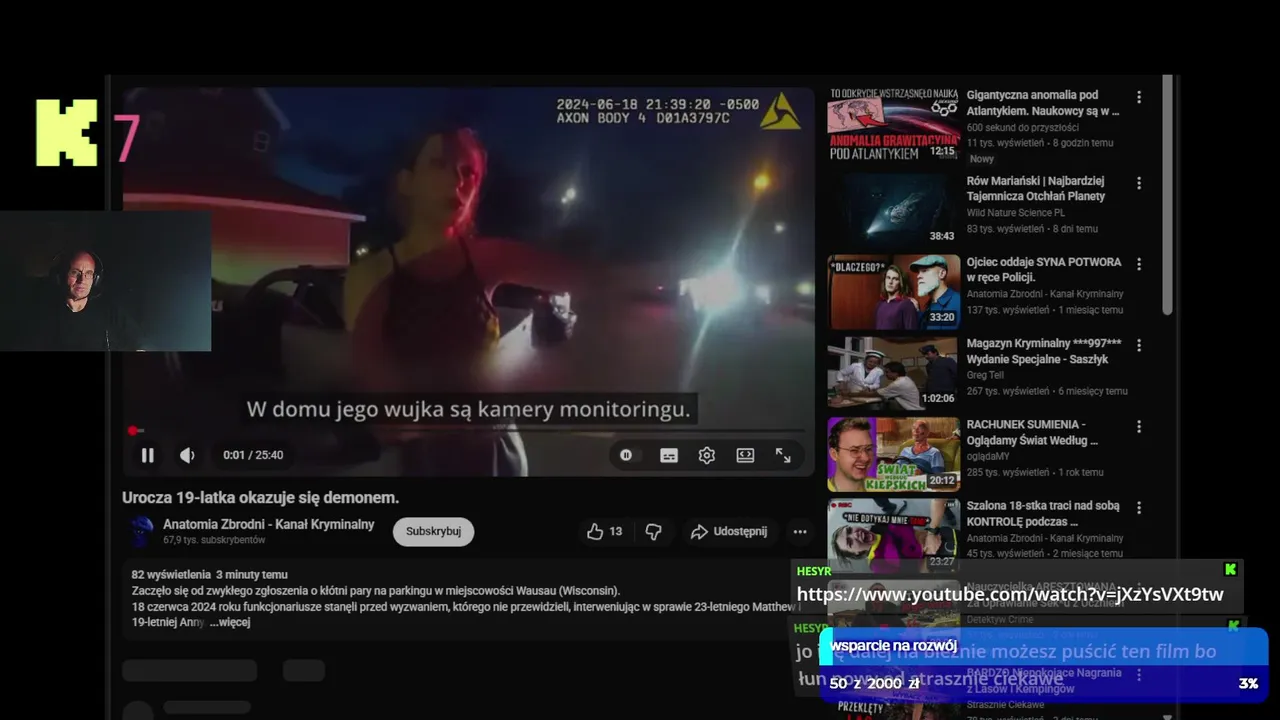1280x720 pixels.
Task: Open Magazyn Kryminalny 997 thumbnail
Action: coord(893,373)
